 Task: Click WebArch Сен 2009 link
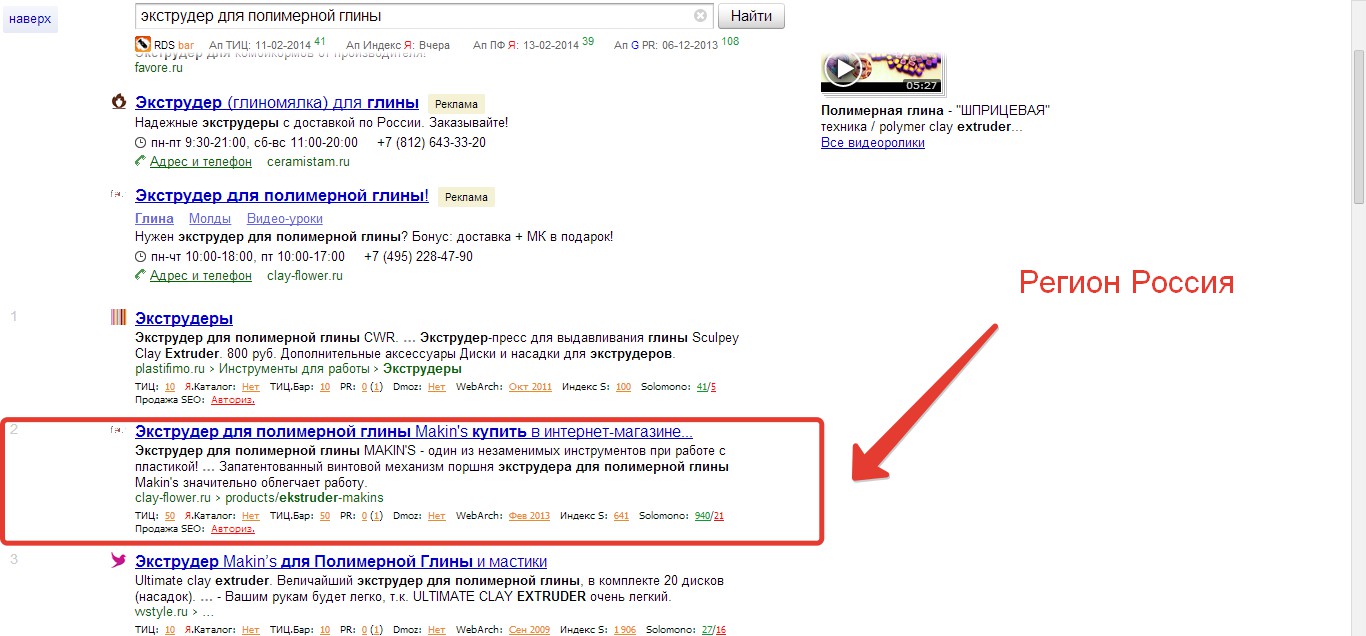click(530, 630)
